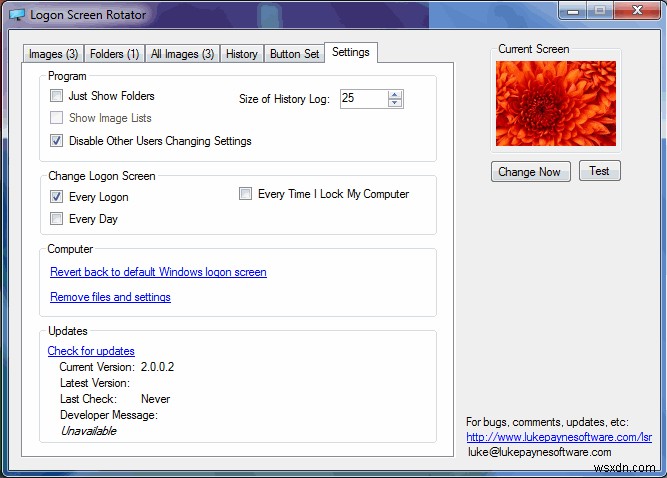Click Revert back to default Windows logon screen
This screenshot has height=478, width=667.
[158, 272]
